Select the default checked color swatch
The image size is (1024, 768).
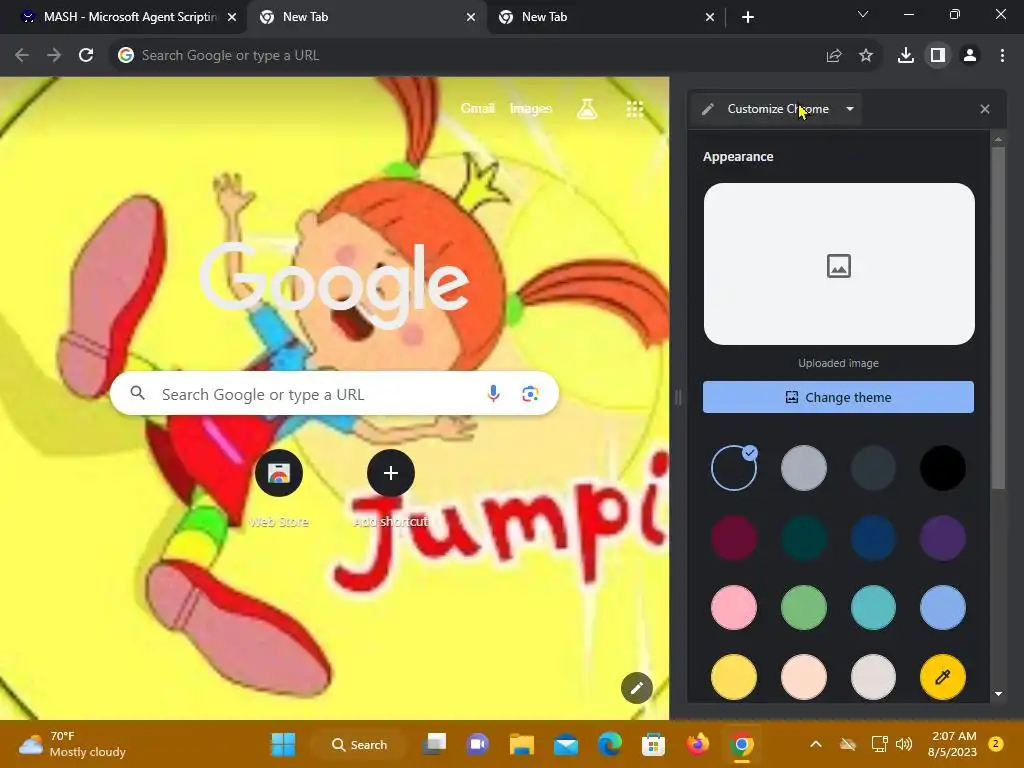[734, 468]
